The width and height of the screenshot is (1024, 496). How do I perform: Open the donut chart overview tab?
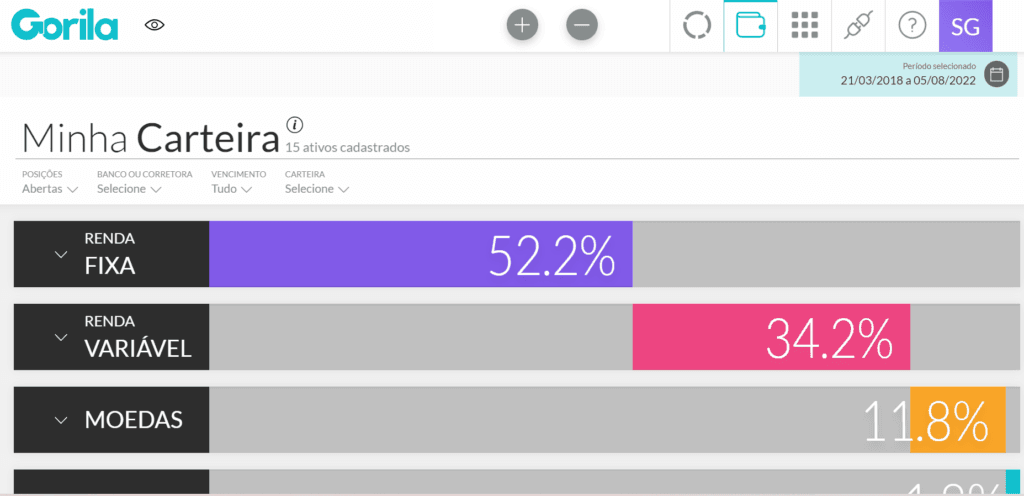[697, 26]
